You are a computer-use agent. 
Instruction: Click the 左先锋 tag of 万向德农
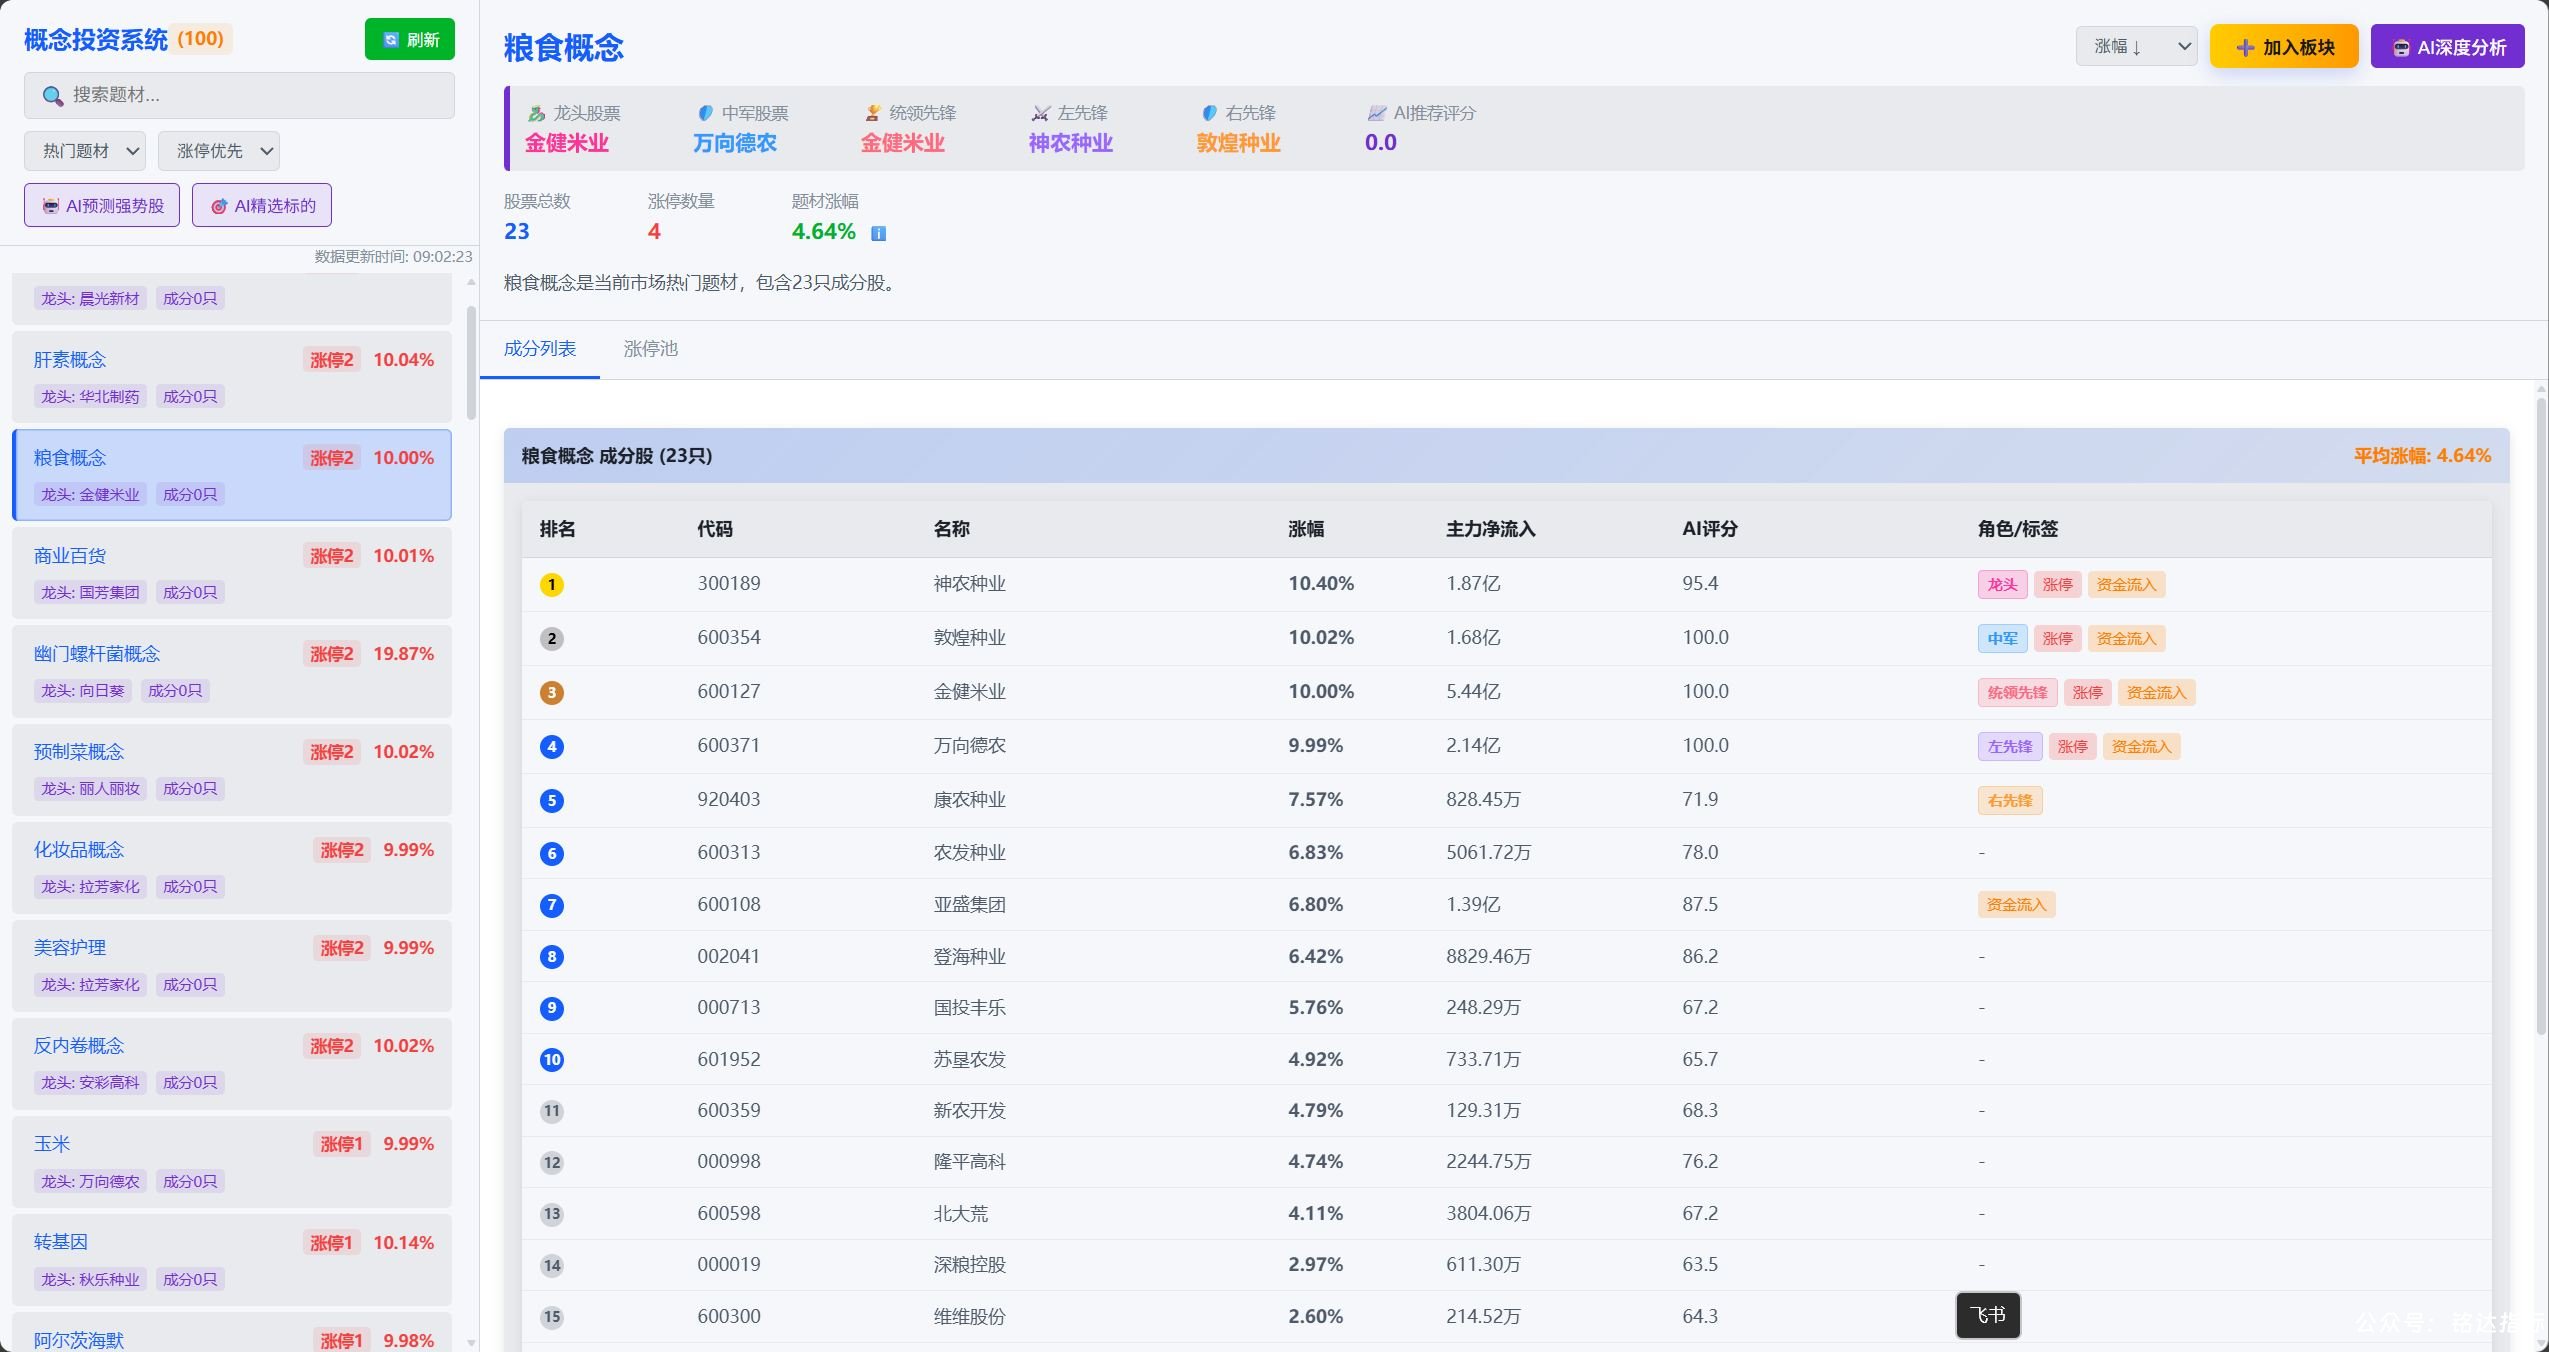click(x=2010, y=747)
